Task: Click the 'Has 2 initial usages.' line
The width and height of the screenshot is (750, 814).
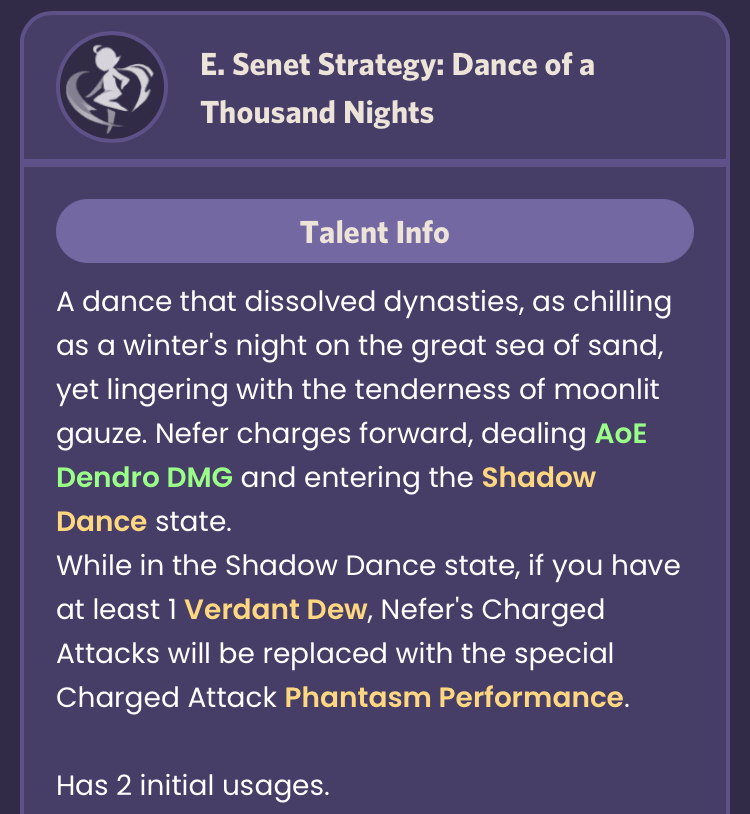Action: click(x=193, y=785)
